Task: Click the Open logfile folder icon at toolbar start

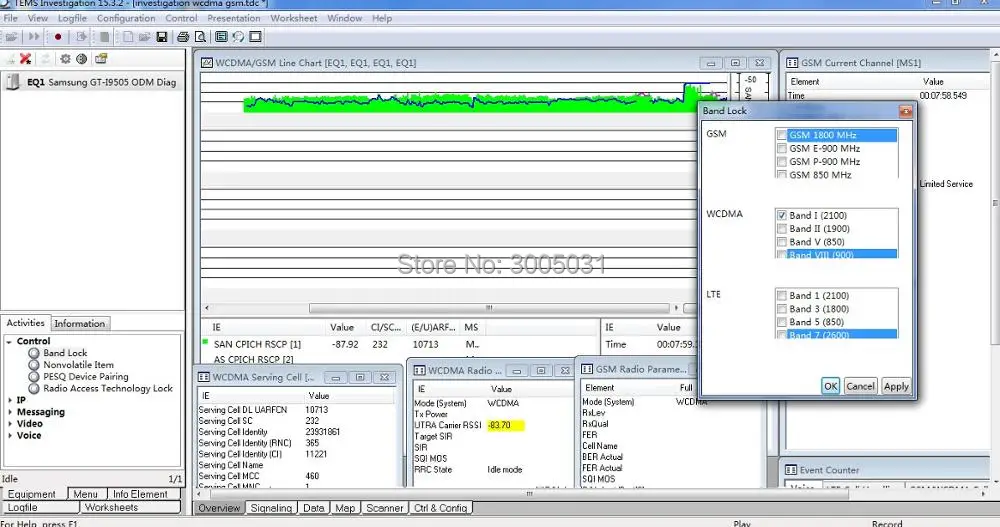Action: 11,37
